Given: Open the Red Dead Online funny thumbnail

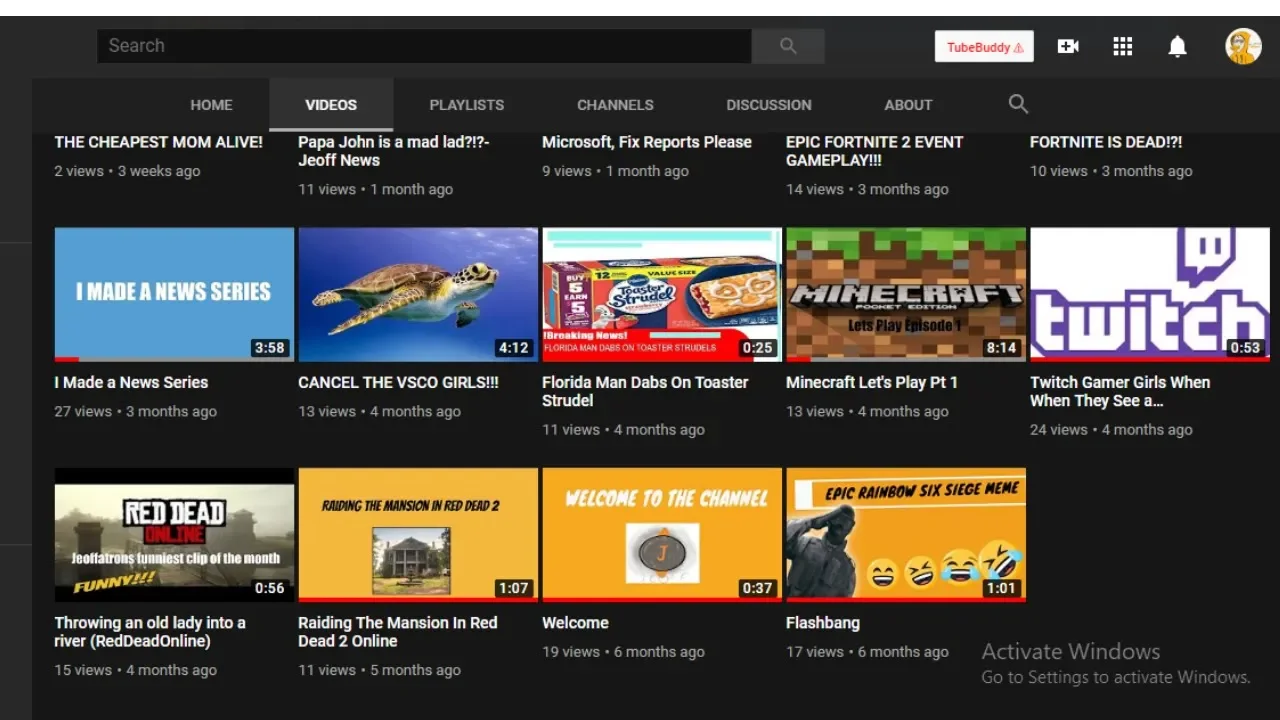Looking at the screenshot, I should [174, 535].
